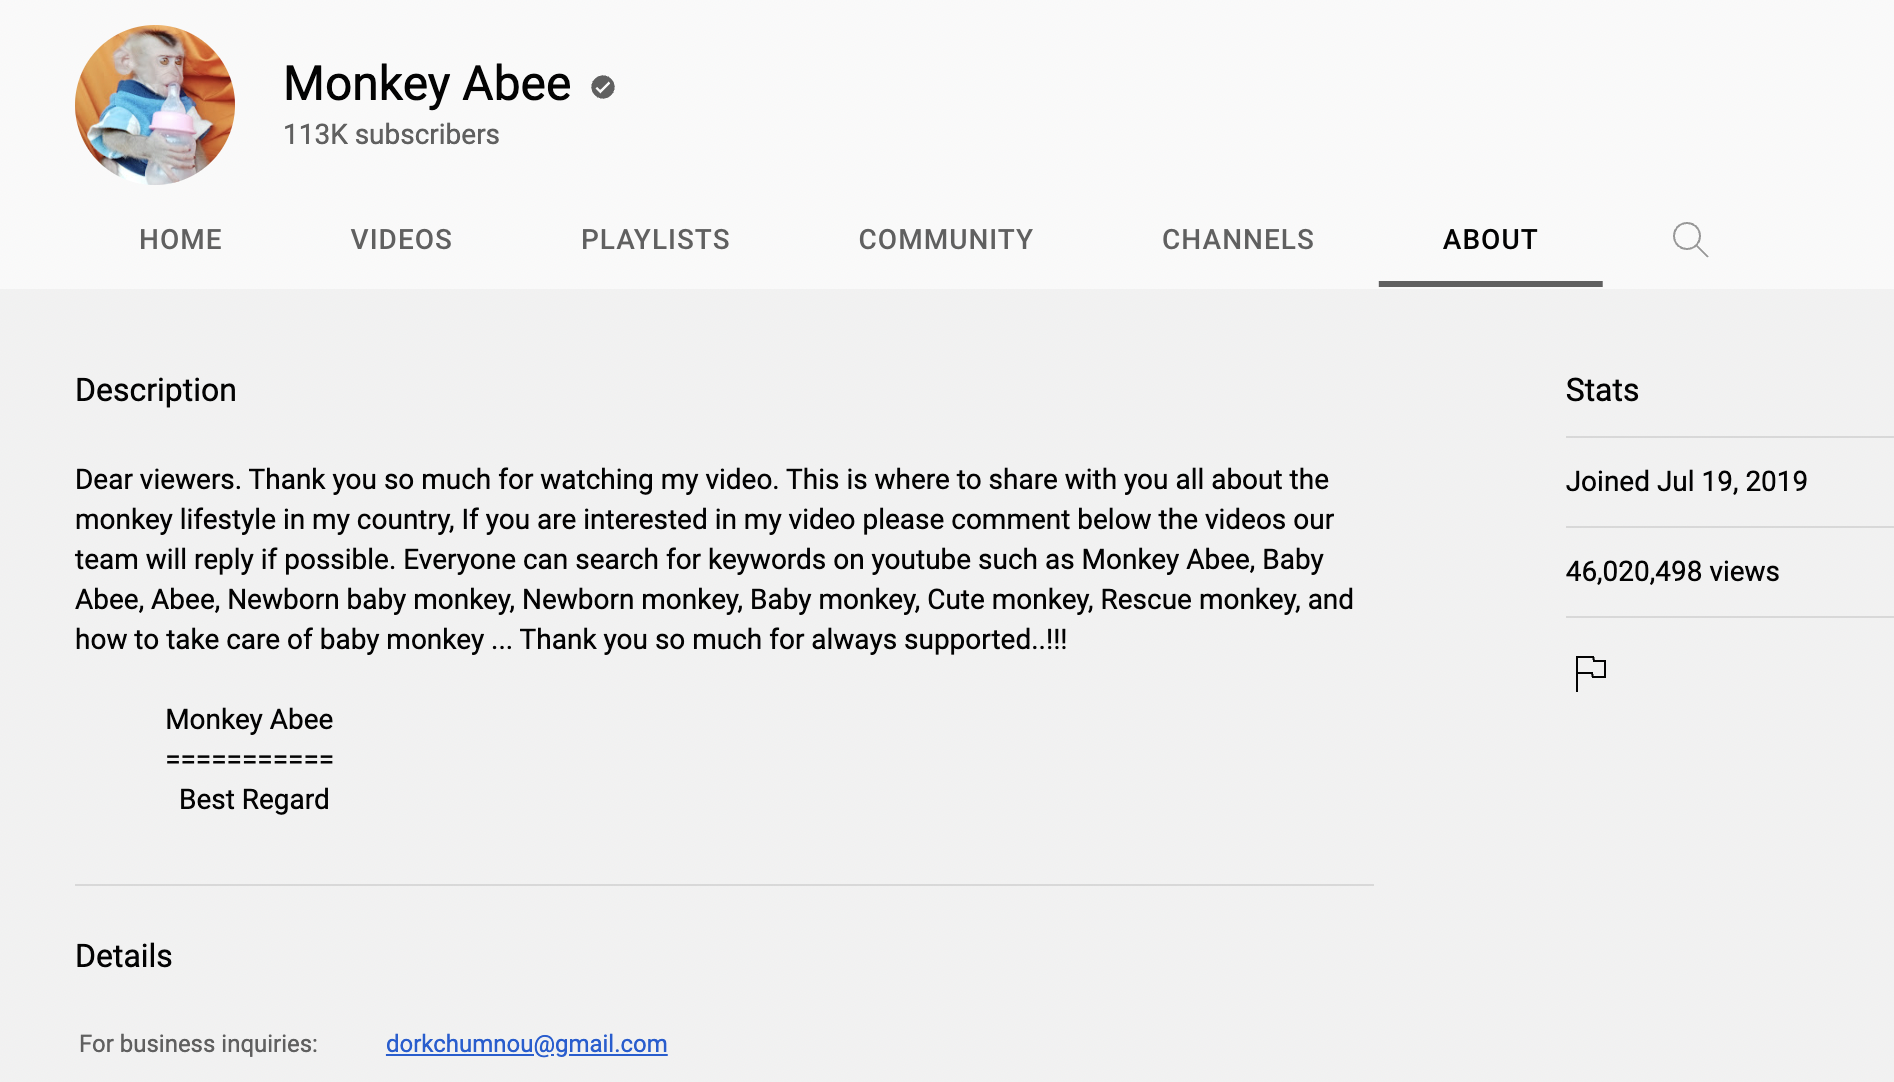Click the 46,020,498 views stat

coord(1672,572)
